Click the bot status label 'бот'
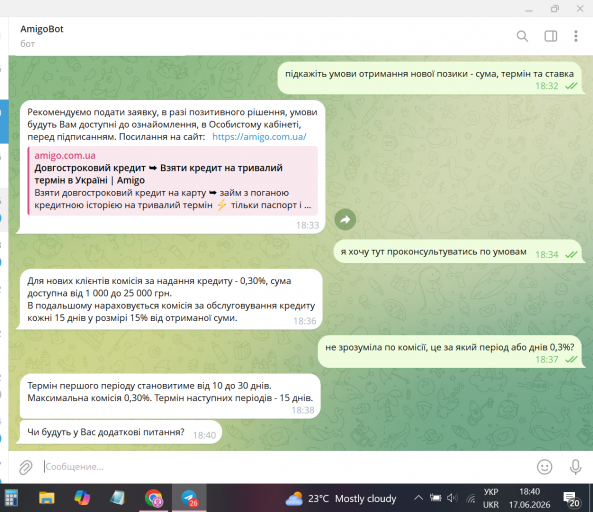The width and height of the screenshot is (593, 512). [28, 44]
